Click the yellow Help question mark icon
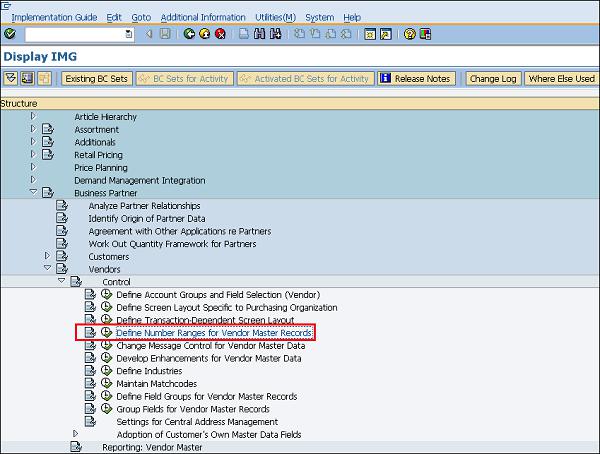 409,34
